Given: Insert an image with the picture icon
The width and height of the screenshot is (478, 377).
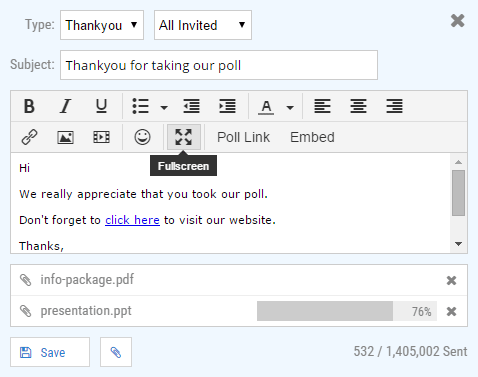Looking at the screenshot, I should point(65,137).
